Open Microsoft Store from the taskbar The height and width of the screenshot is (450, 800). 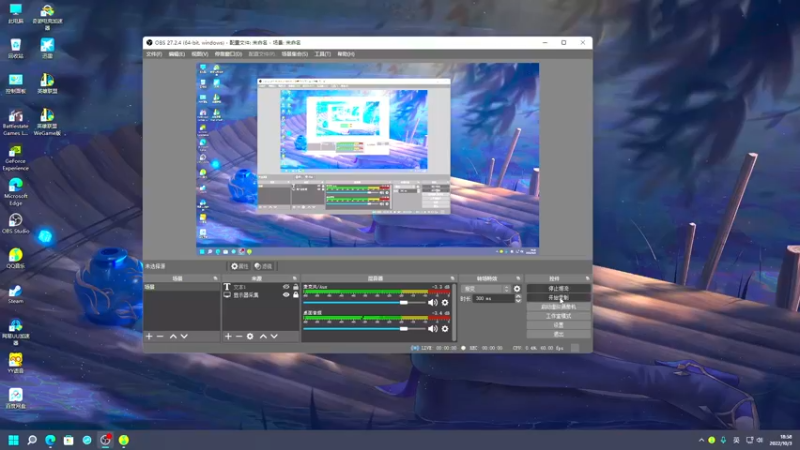tap(68, 440)
